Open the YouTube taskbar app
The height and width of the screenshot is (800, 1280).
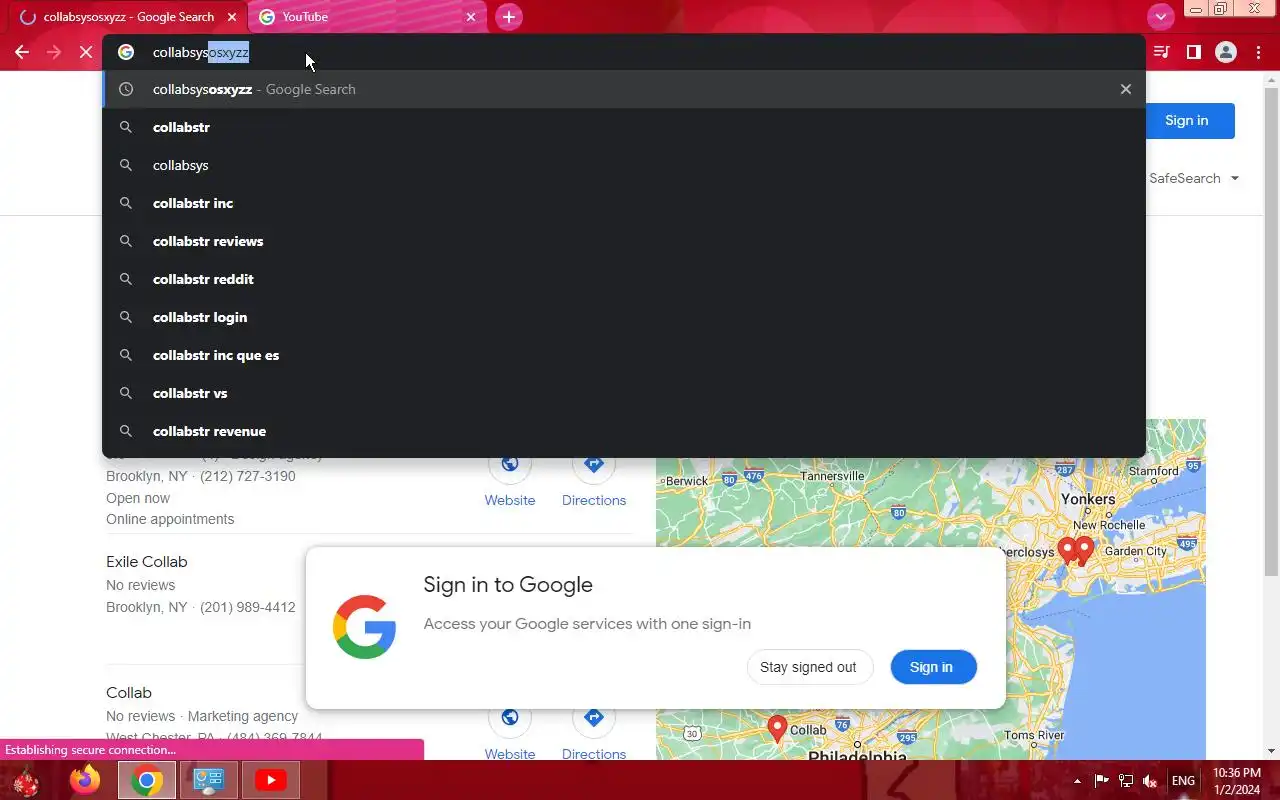(x=270, y=780)
